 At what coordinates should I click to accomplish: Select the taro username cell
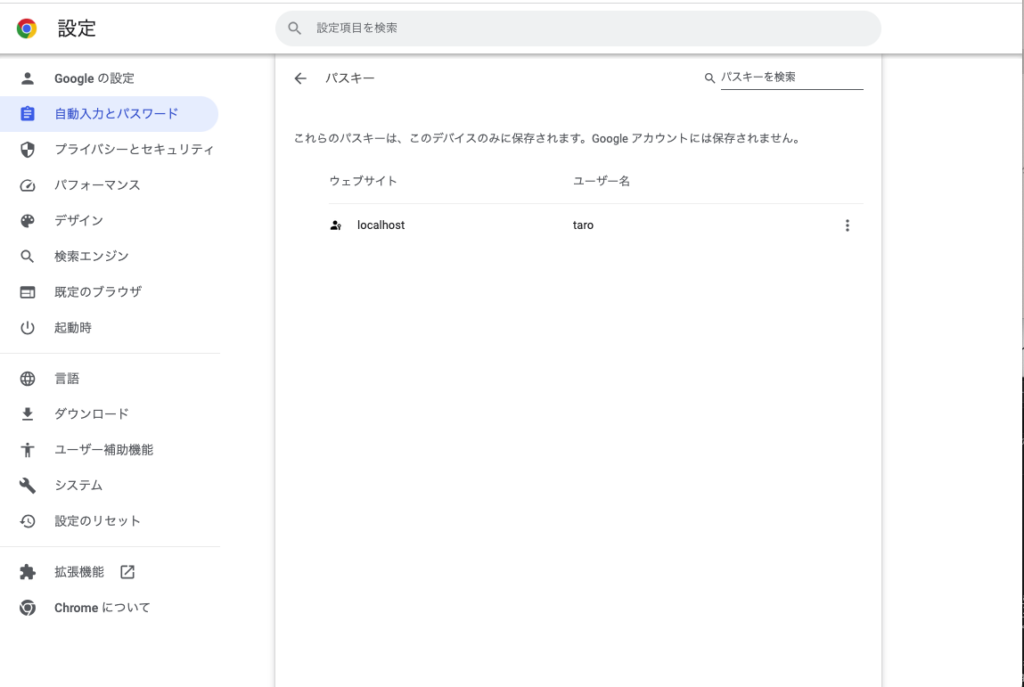pyautogui.click(x=583, y=225)
